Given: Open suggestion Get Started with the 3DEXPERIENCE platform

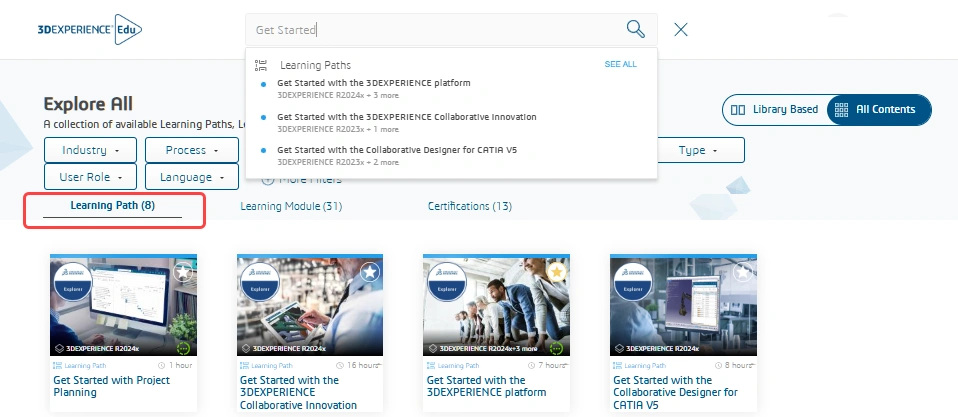Looking at the screenshot, I should click(374, 83).
